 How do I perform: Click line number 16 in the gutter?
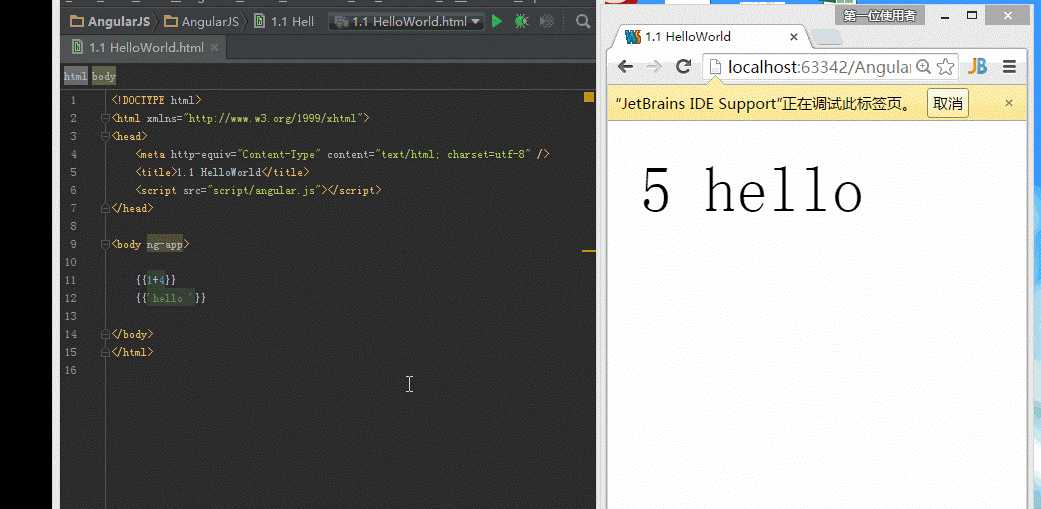[x=72, y=370]
